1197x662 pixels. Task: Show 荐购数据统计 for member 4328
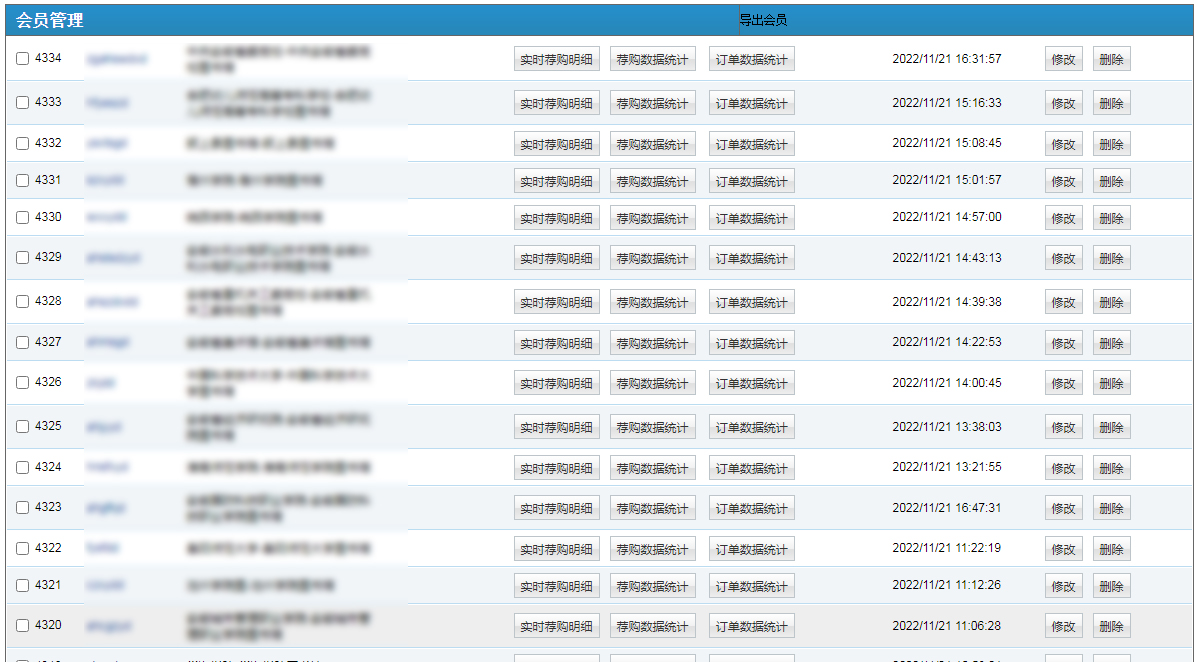point(652,302)
